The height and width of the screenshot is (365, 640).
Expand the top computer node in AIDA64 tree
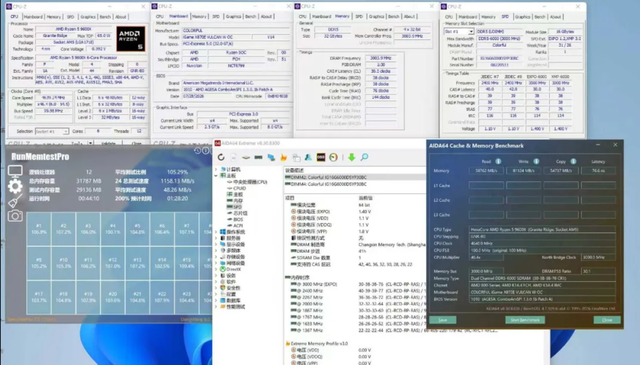(216, 169)
